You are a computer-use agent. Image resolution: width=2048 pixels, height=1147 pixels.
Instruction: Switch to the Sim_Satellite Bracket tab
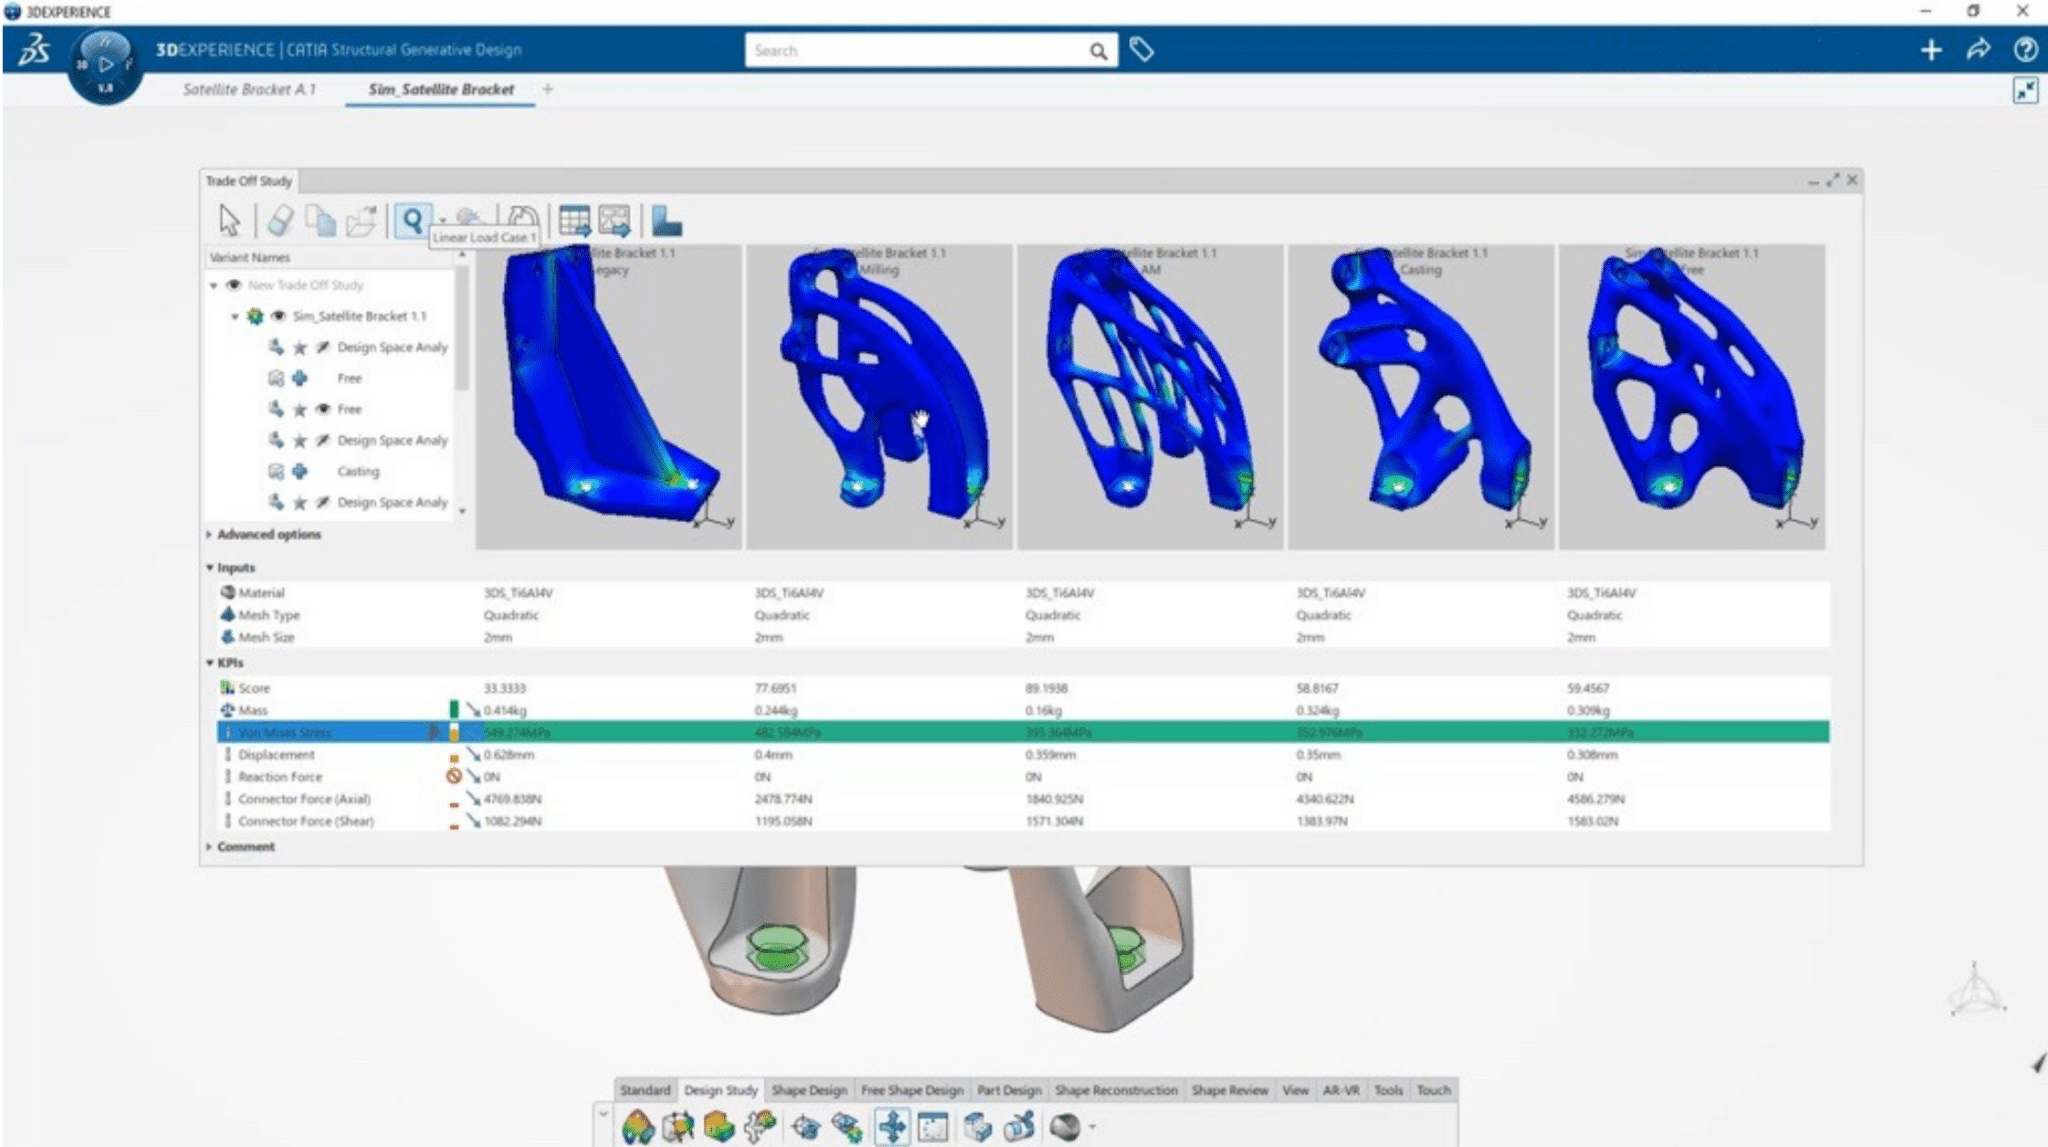(x=441, y=89)
